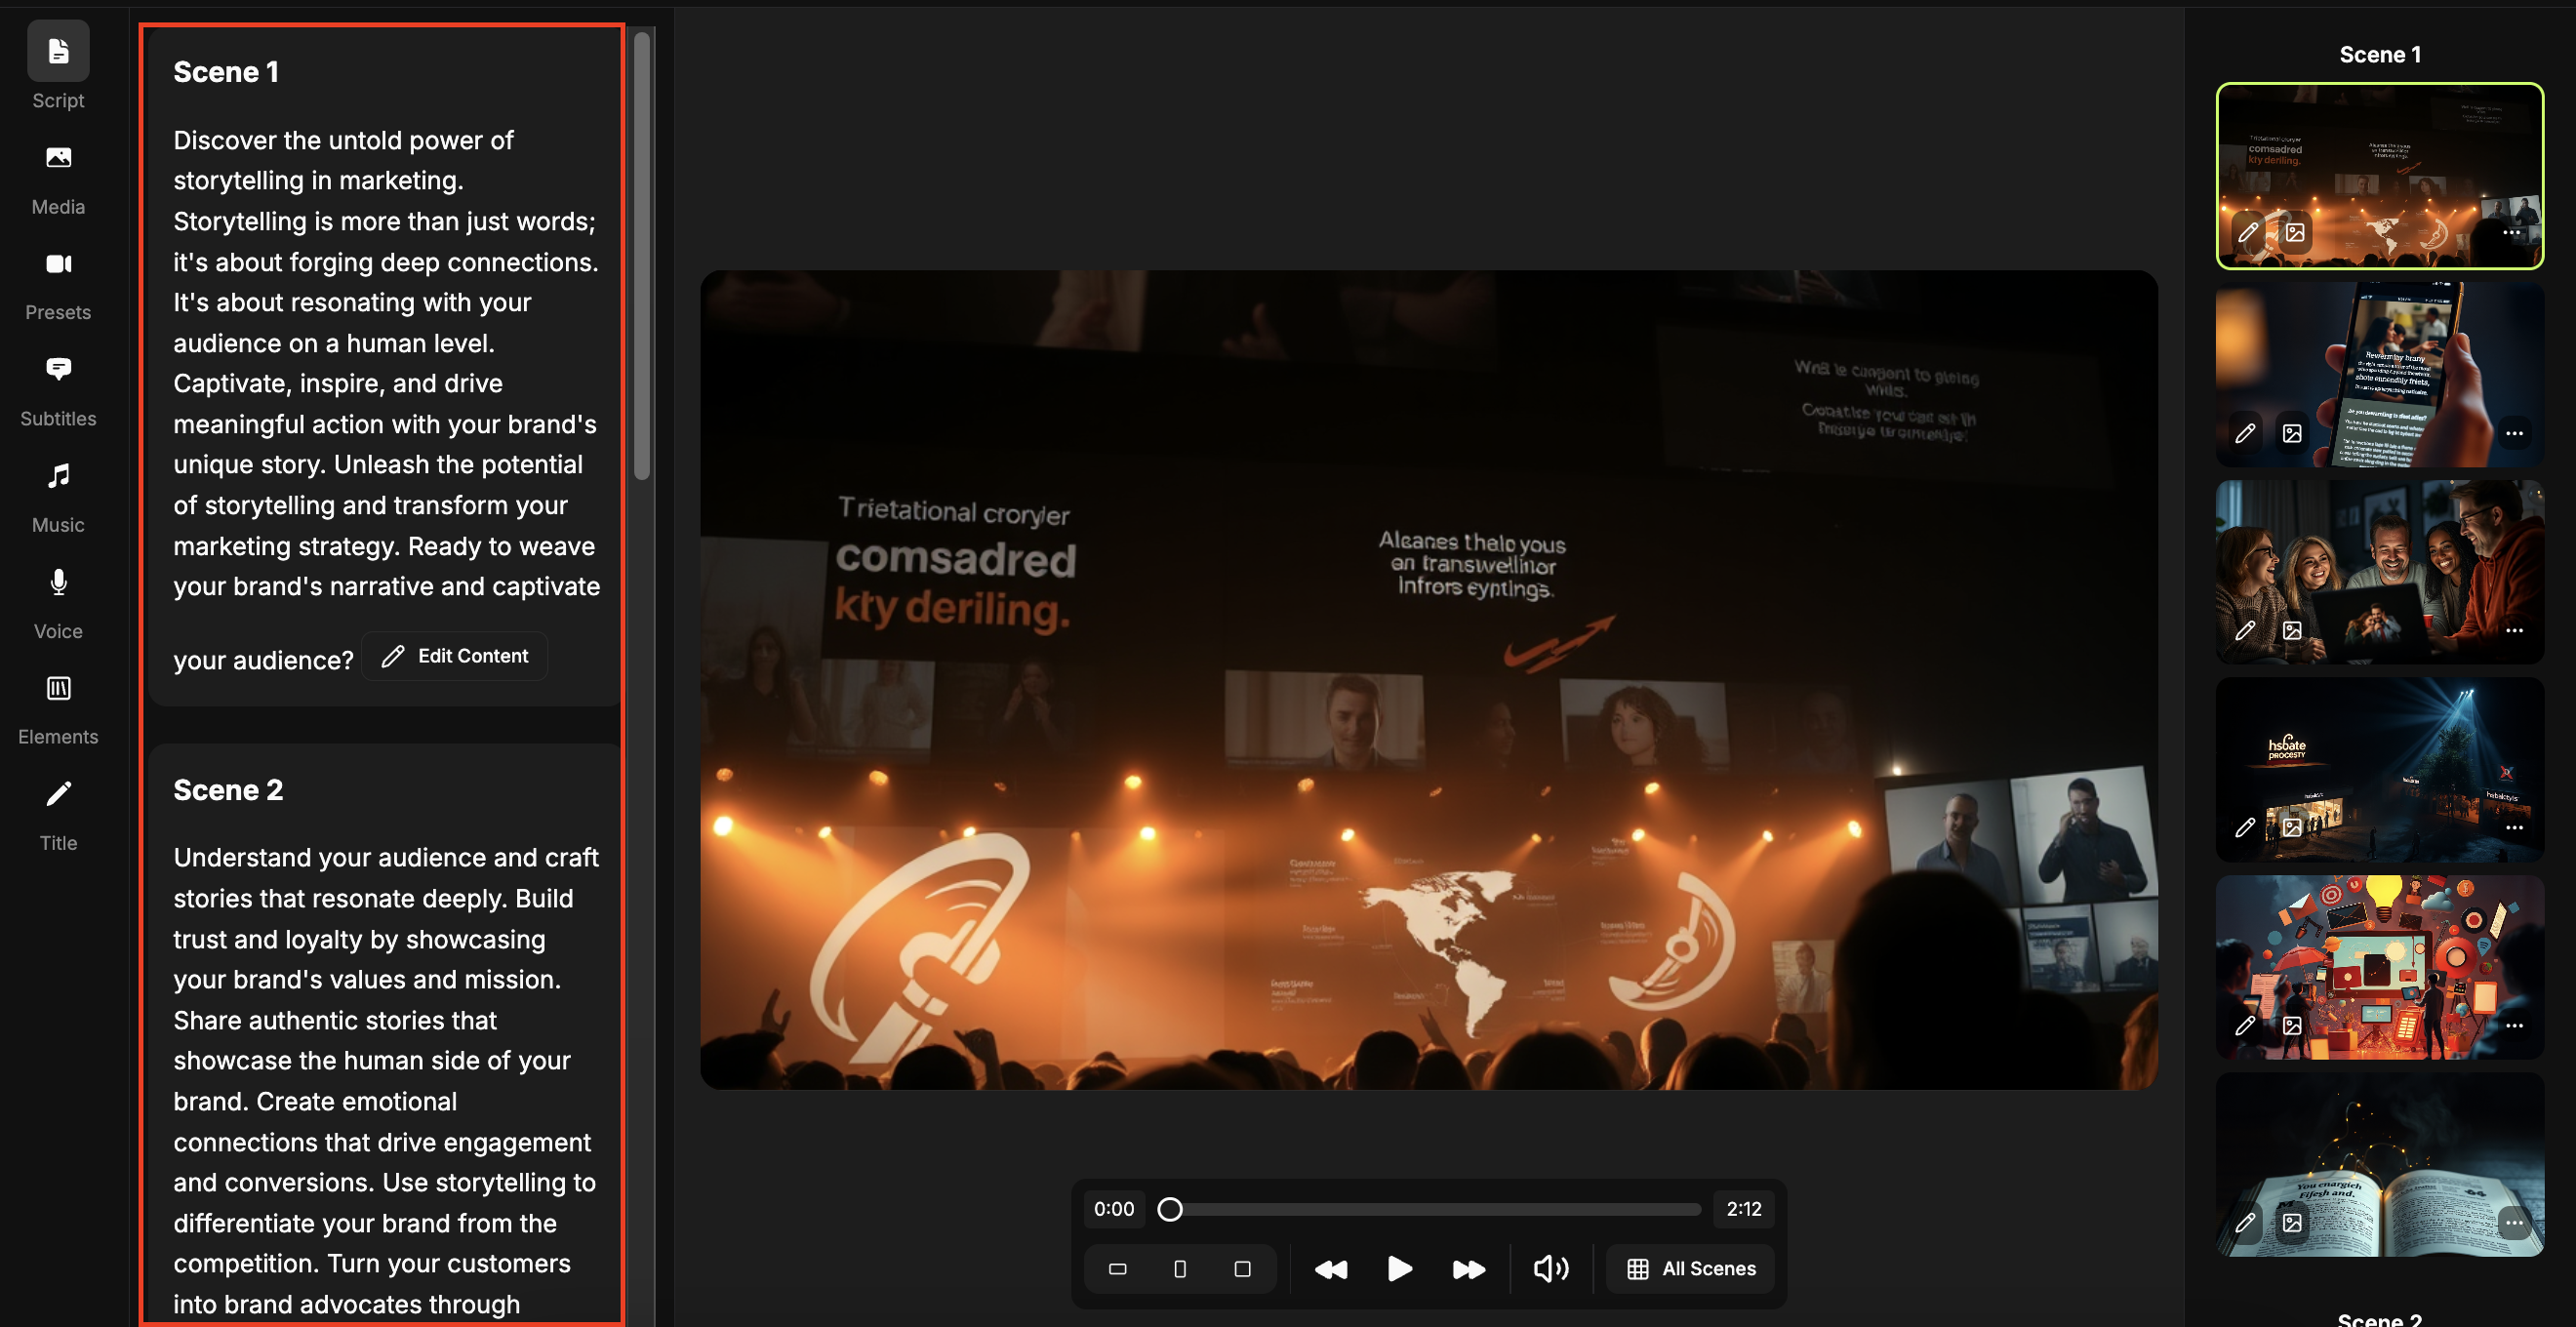2576x1327 pixels.
Task: Open the Subtitles panel
Action: tap(58, 390)
